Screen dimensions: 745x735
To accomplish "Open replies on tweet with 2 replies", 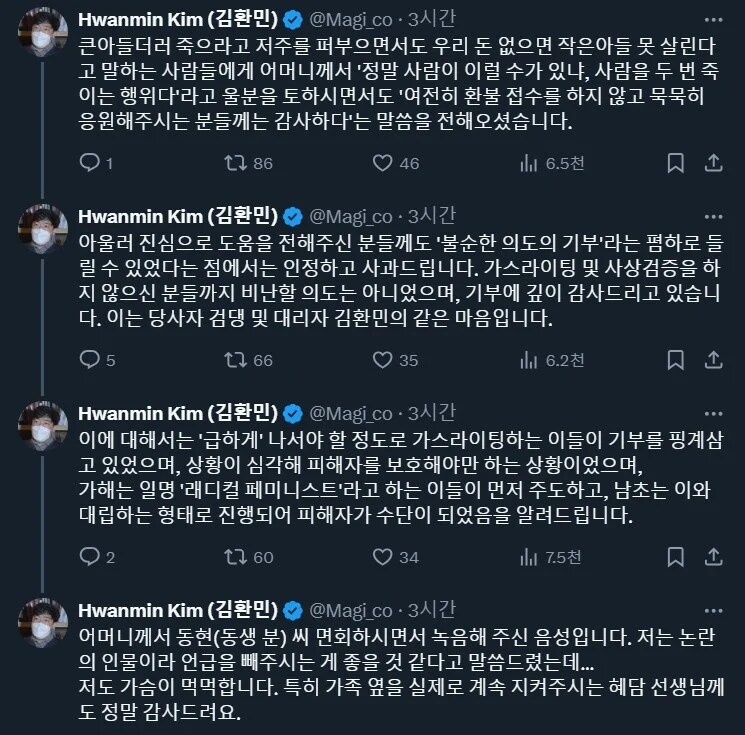I will point(88,557).
